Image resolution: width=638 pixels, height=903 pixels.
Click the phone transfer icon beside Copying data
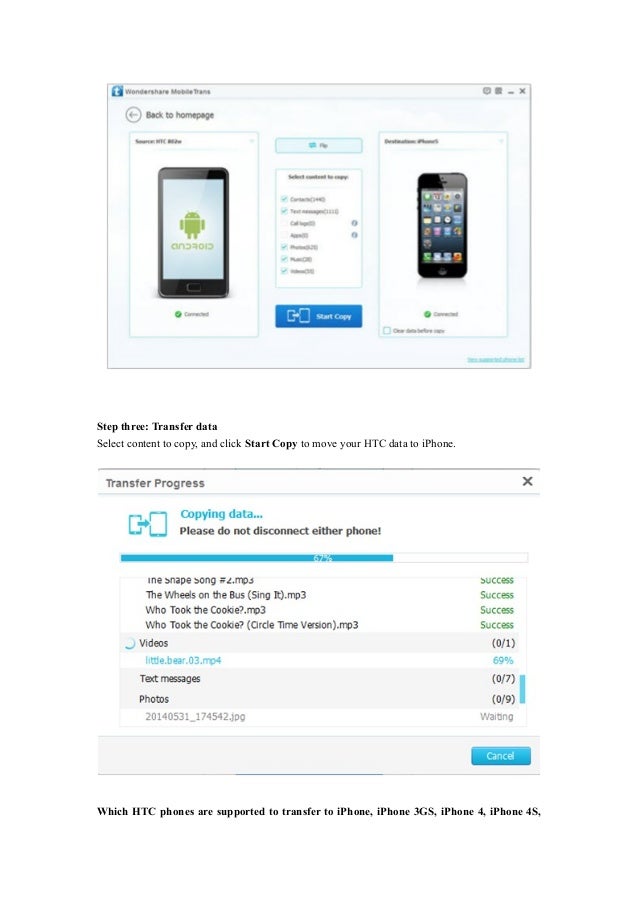148,524
